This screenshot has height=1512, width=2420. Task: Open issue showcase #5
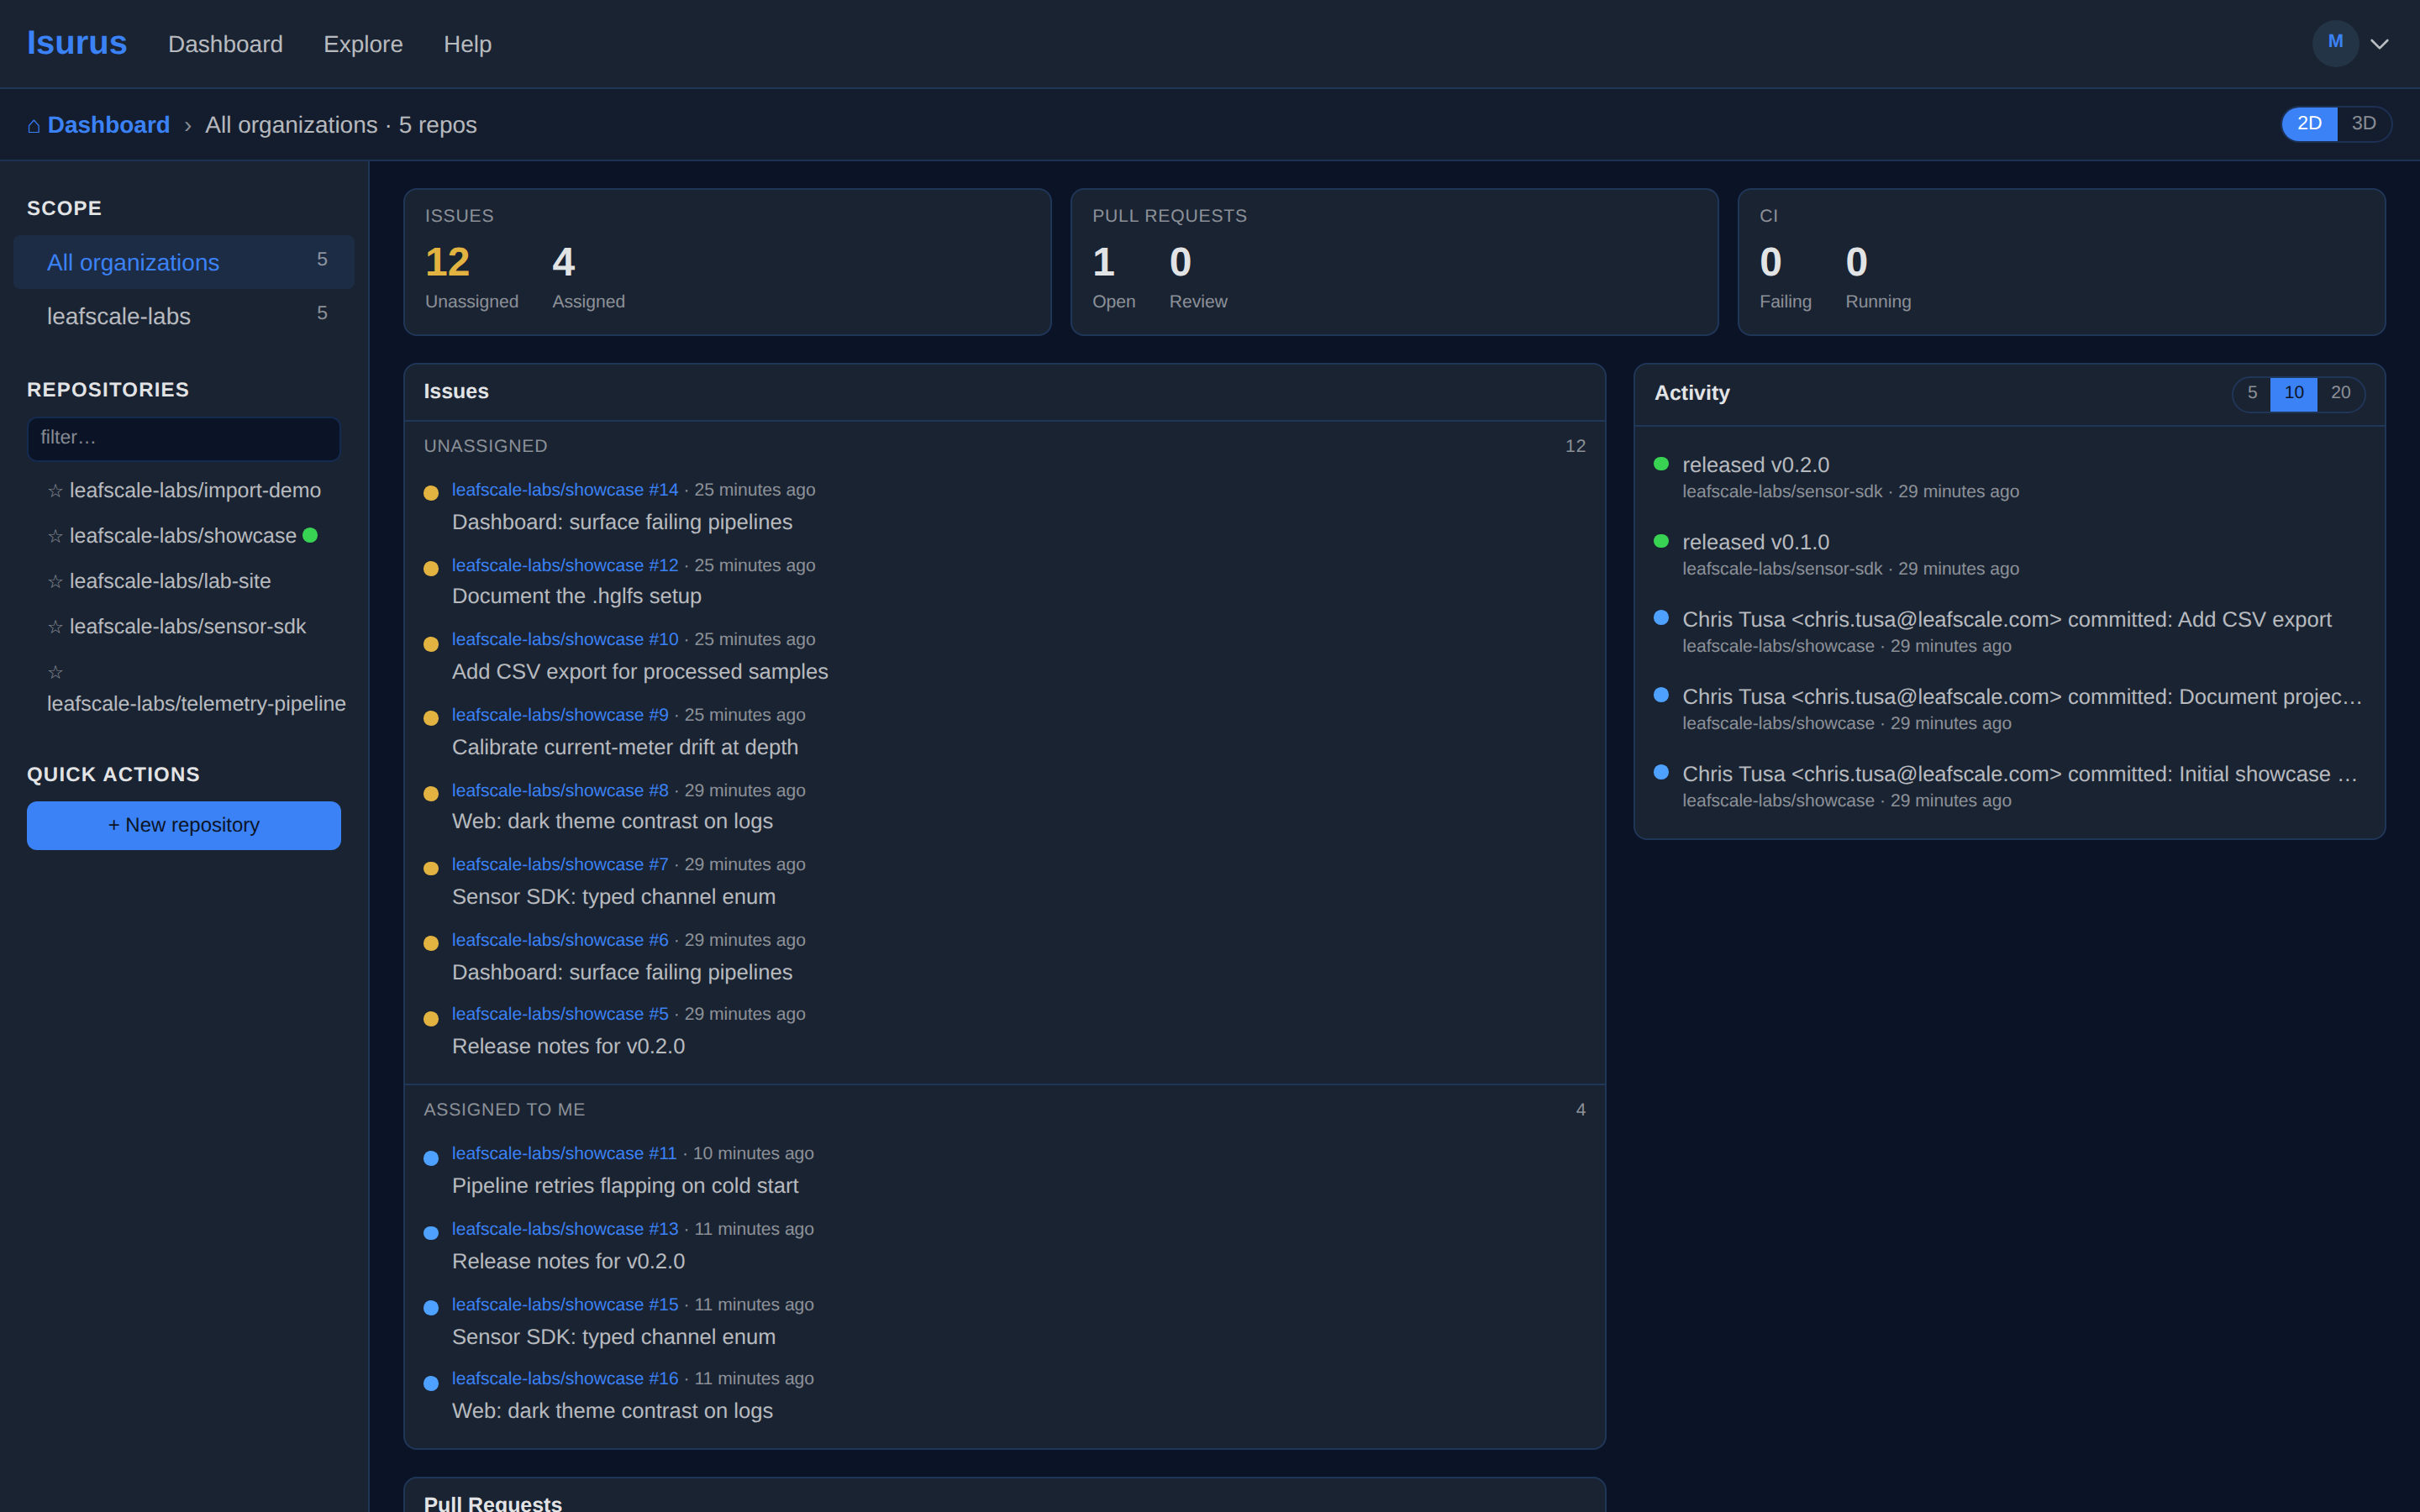[x=560, y=1014]
